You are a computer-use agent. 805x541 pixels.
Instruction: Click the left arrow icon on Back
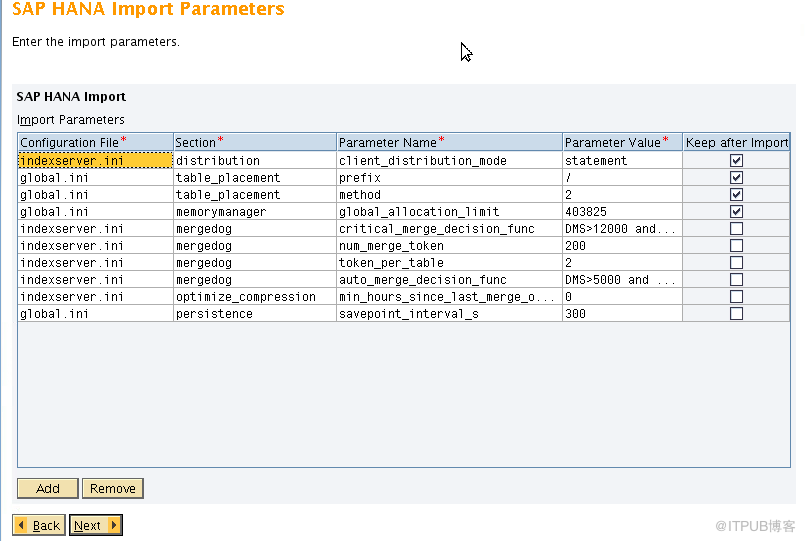tap(22, 525)
